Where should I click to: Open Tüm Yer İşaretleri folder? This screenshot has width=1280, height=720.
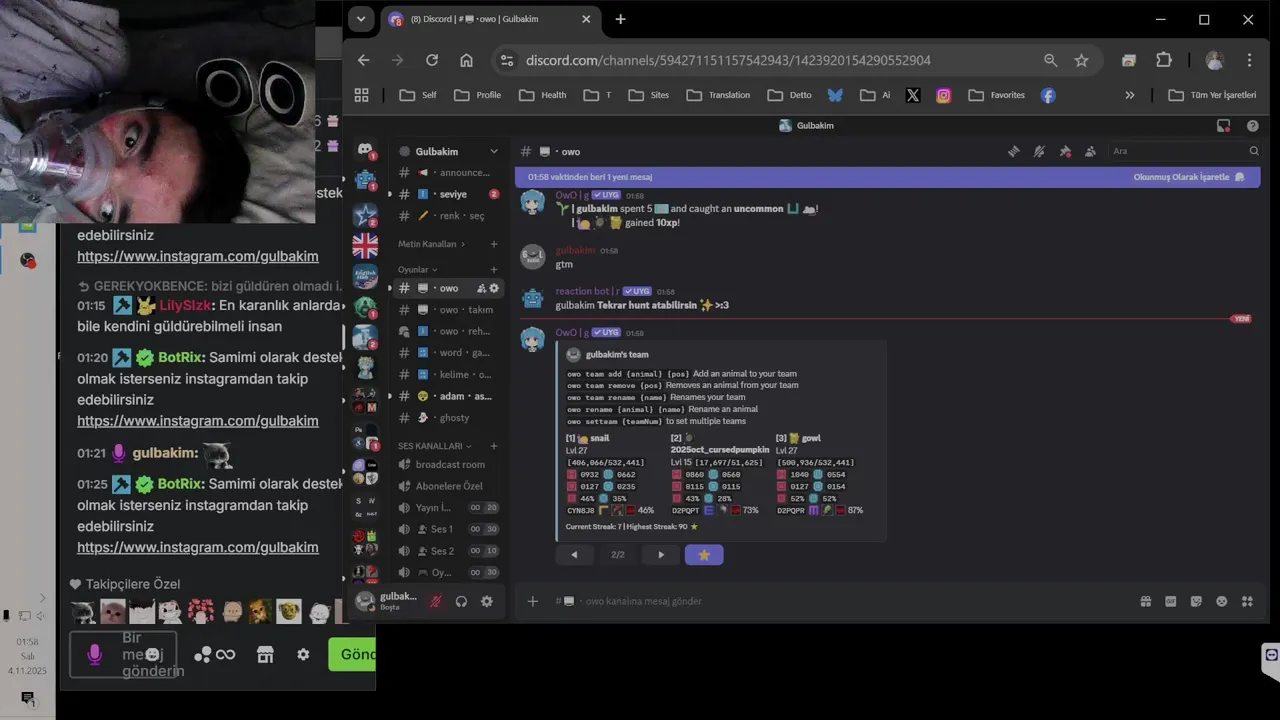tap(1212, 95)
